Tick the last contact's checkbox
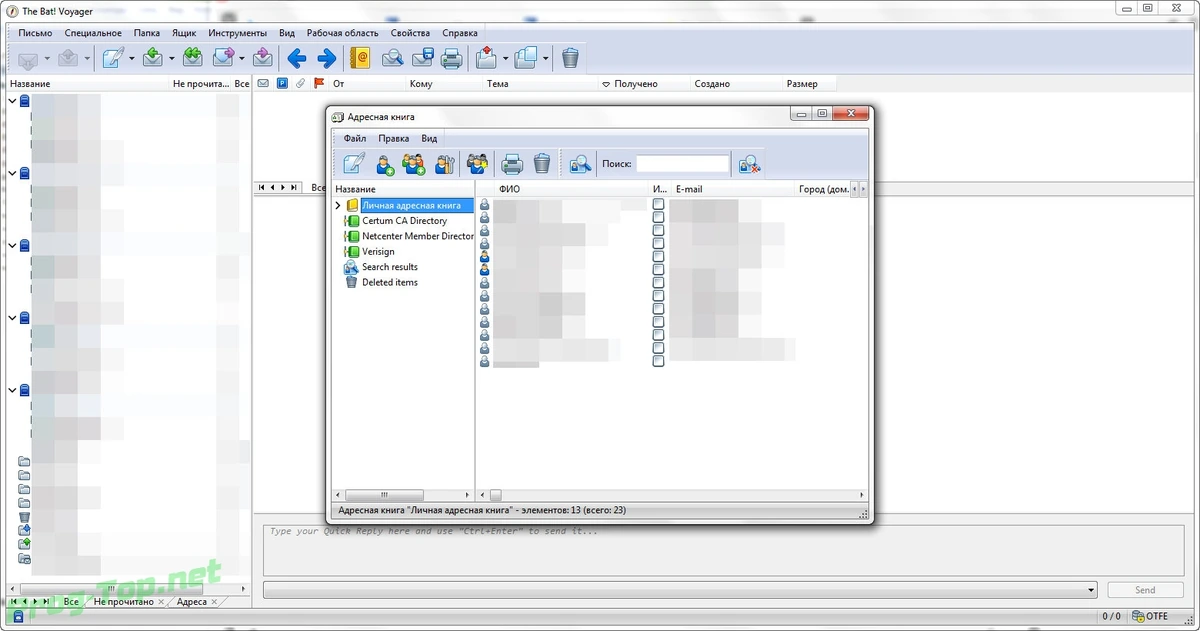The width and height of the screenshot is (1200, 631). (658, 361)
